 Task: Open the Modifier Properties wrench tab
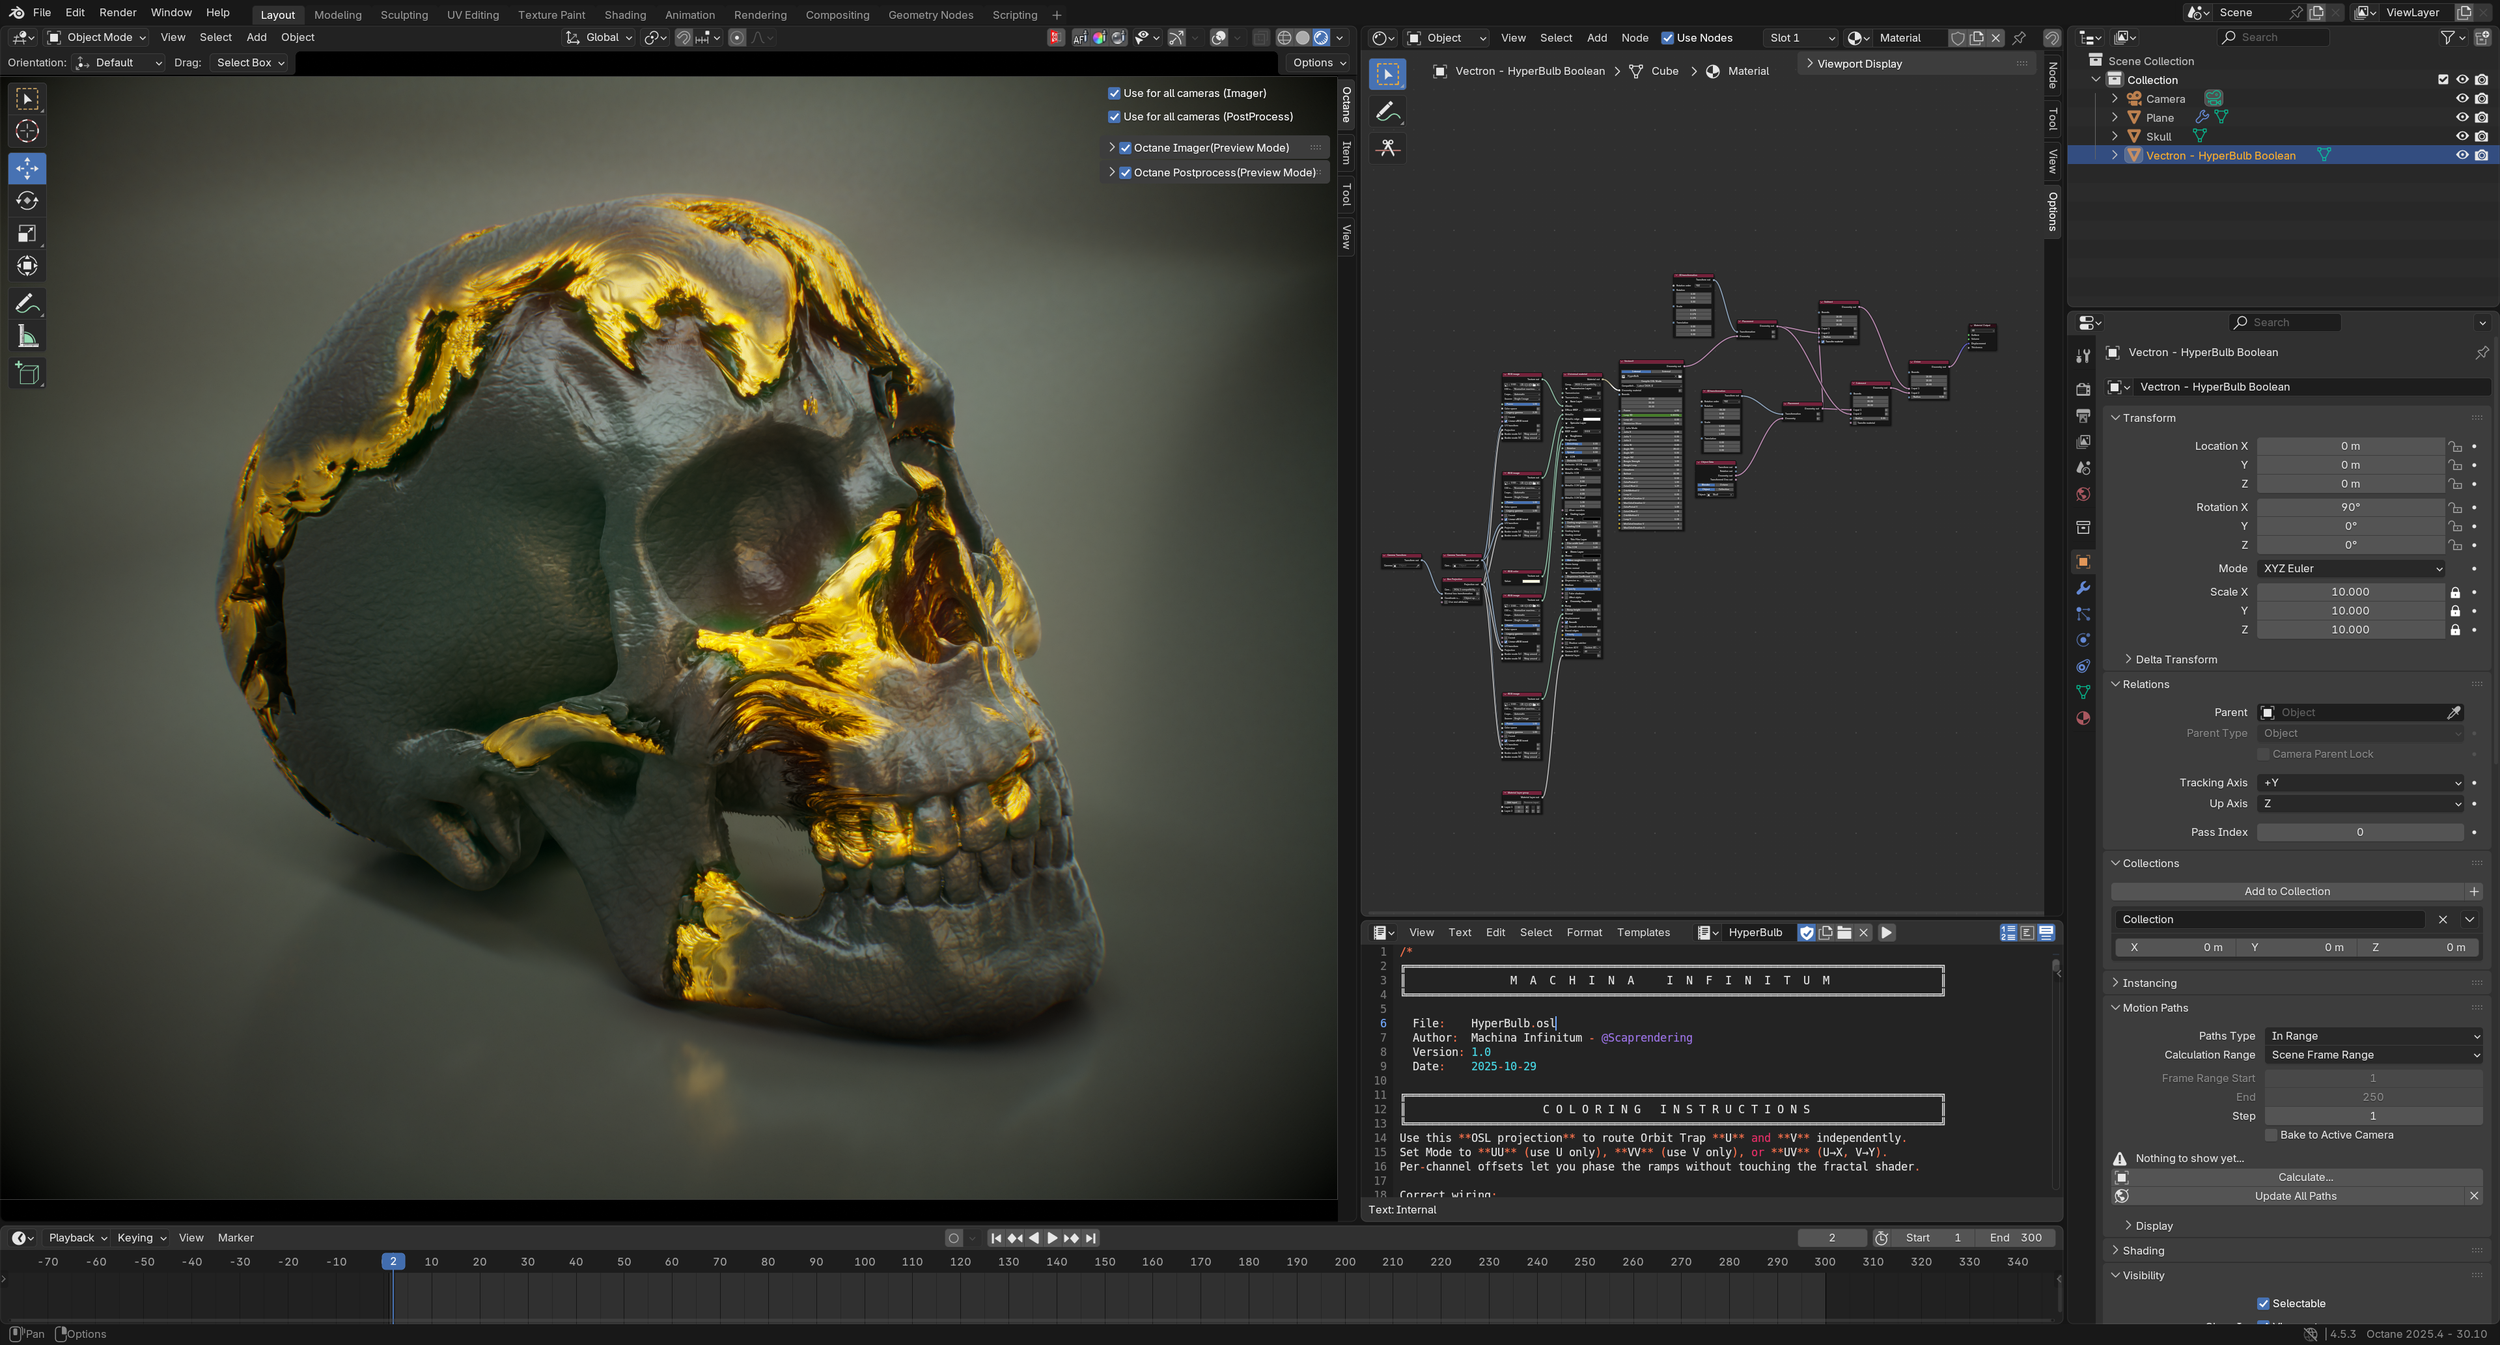point(2083,587)
